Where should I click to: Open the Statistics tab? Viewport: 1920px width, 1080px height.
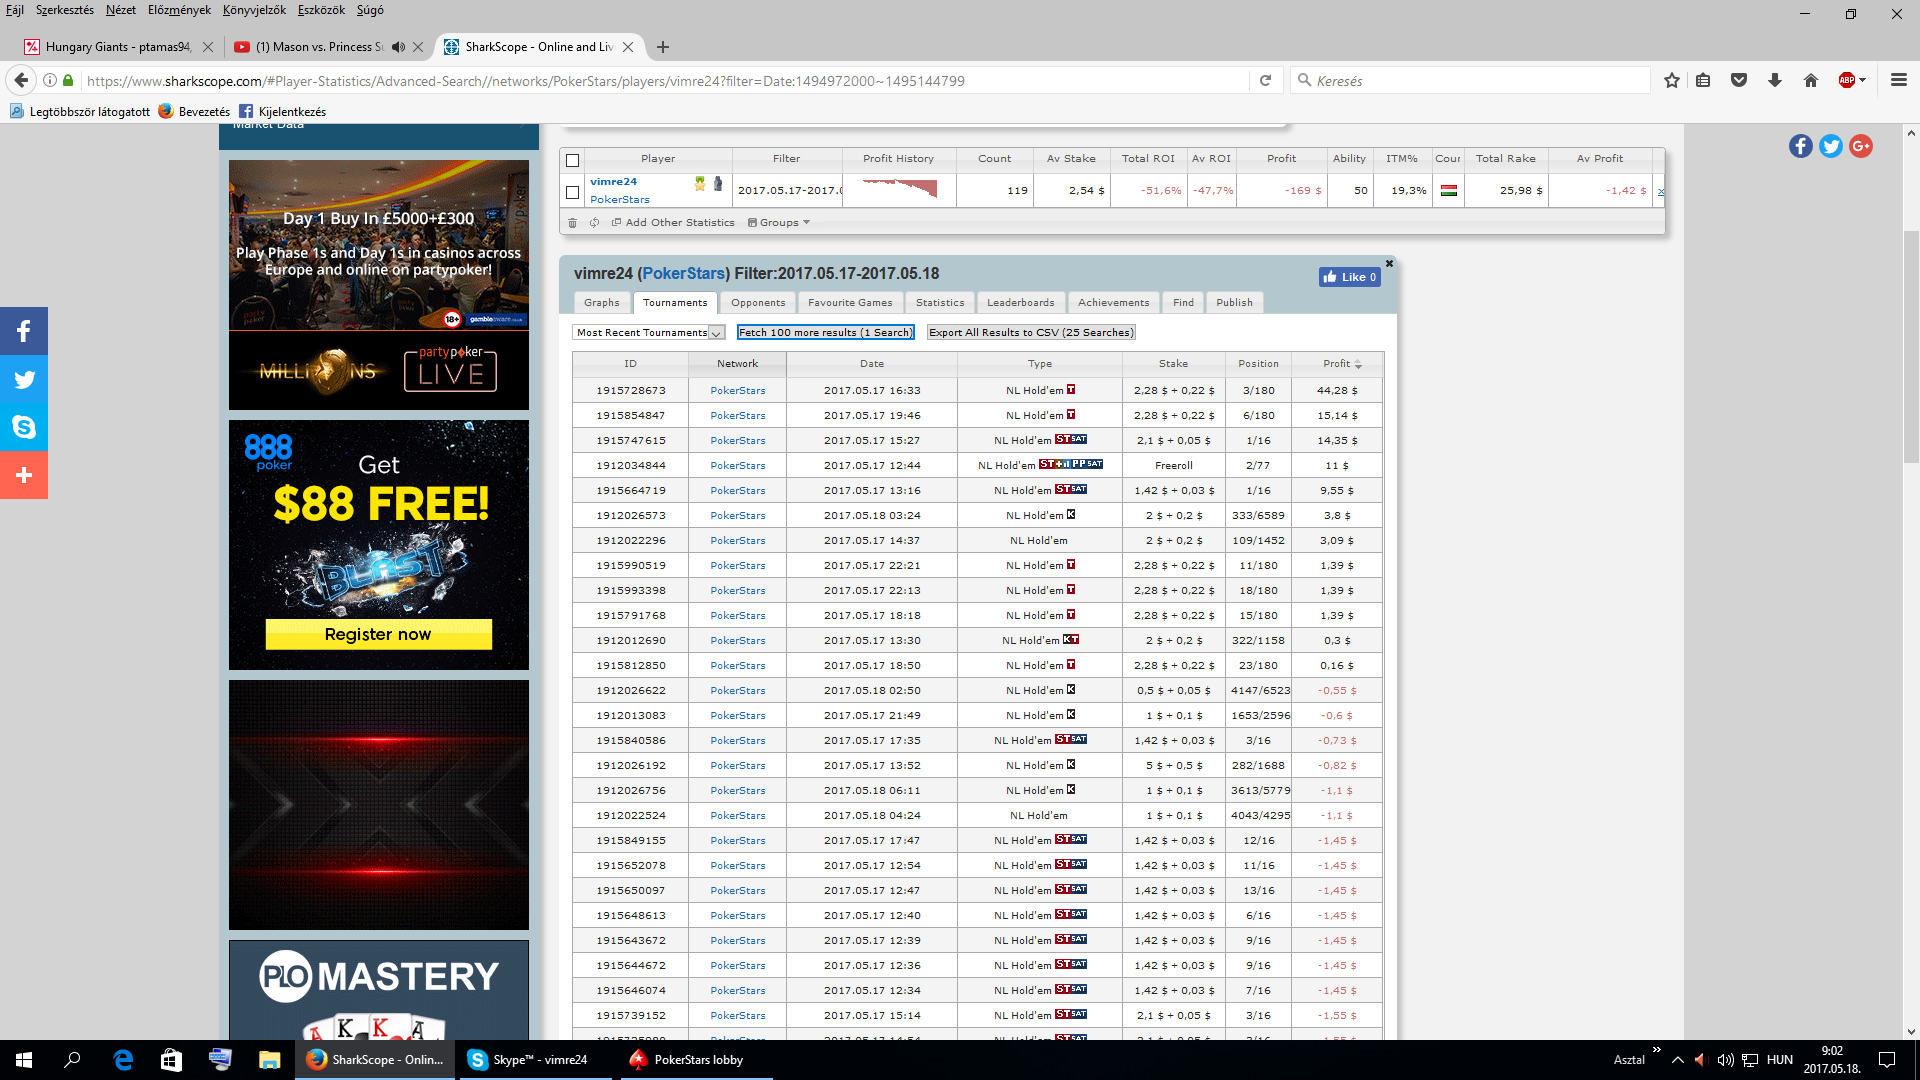pyautogui.click(x=940, y=303)
